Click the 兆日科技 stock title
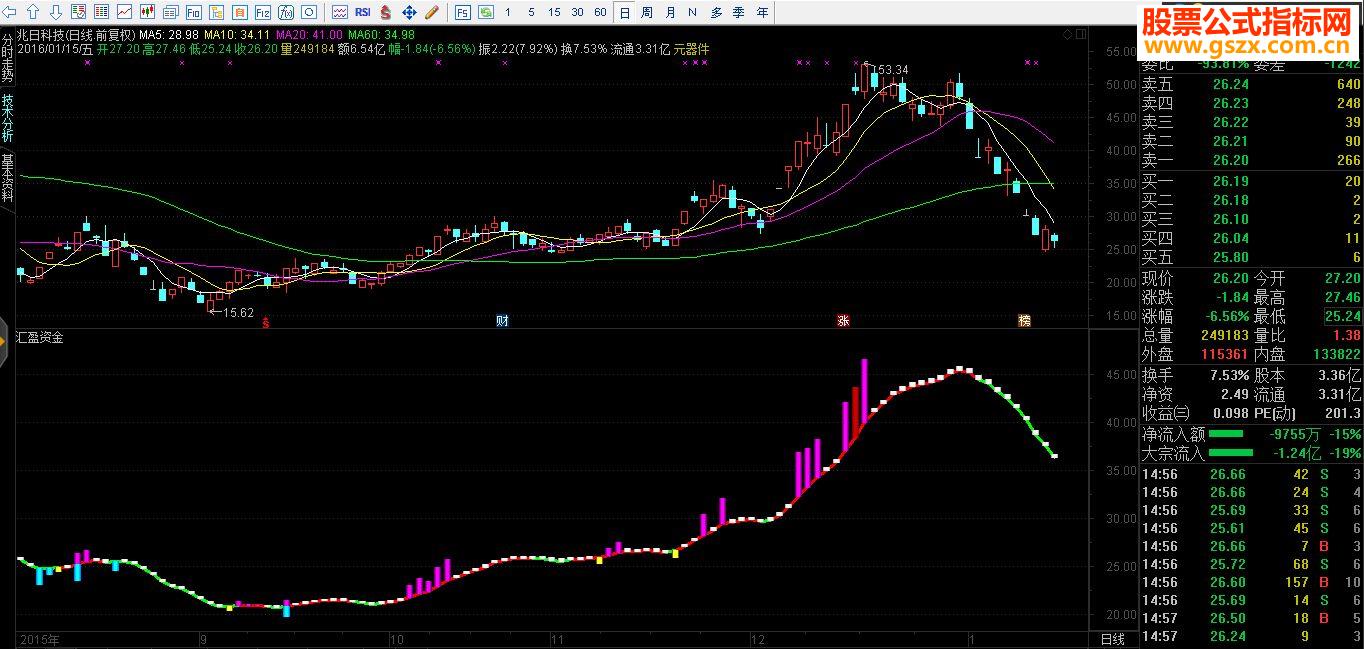The width and height of the screenshot is (1364, 649). (x=41, y=34)
